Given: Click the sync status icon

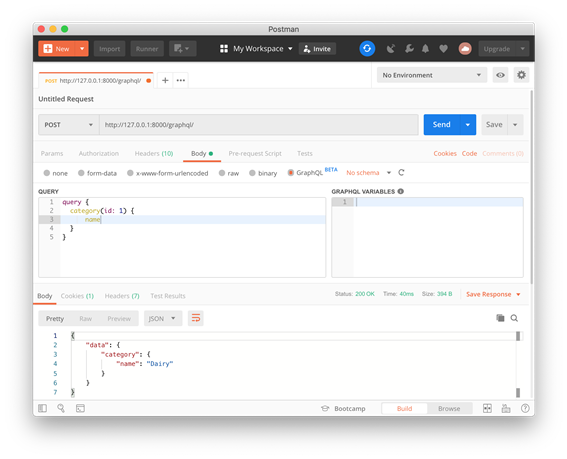Looking at the screenshot, I should [x=367, y=48].
